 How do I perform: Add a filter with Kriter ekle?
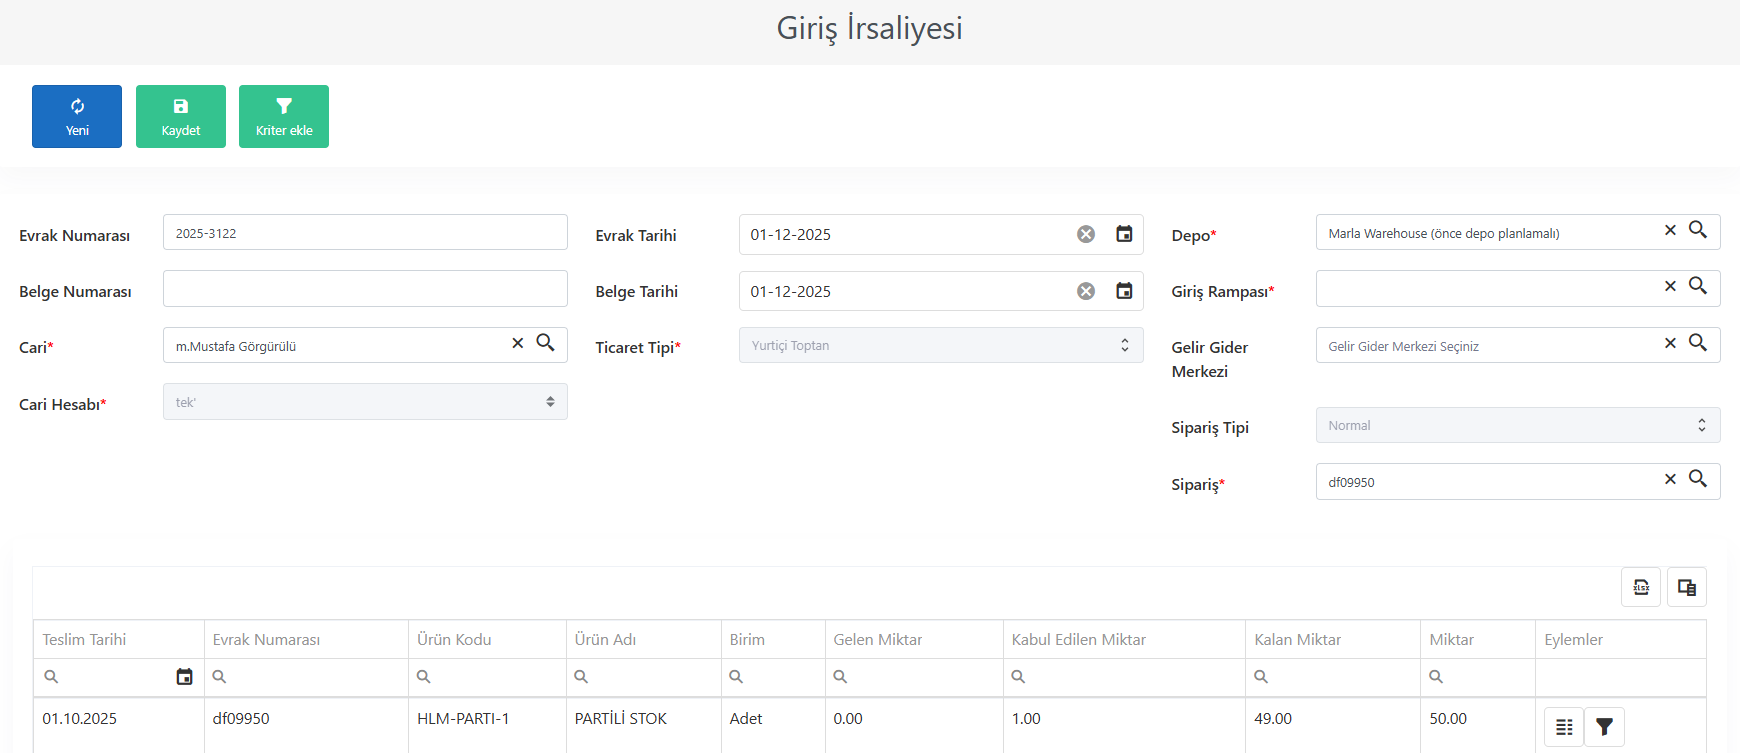[284, 116]
